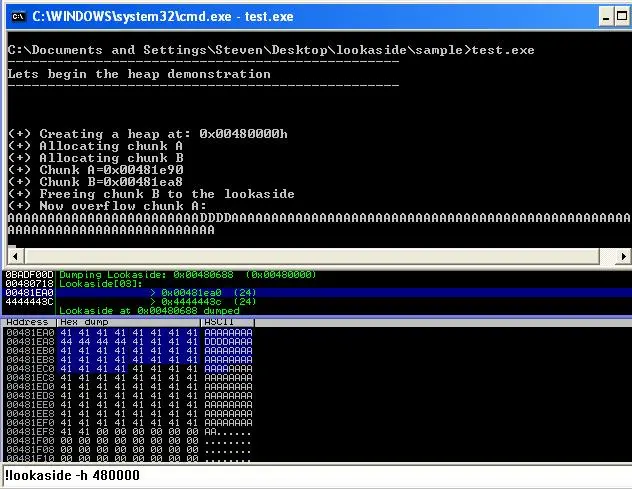Select hex dump row at address 00481EF8
Image resolution: width=632 pixels, height=489 pixels.
(x=129, y=432)
